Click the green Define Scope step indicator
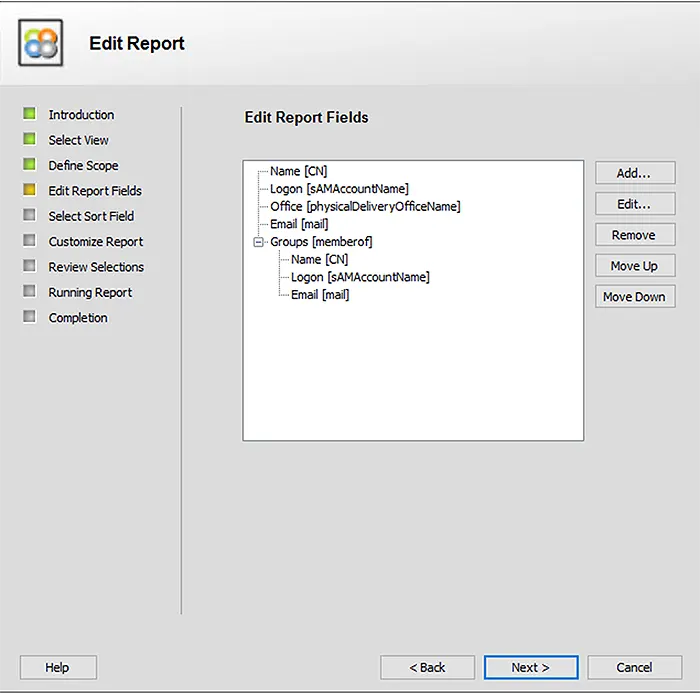Screen dimensions: 700x695 tap(29, 164)
